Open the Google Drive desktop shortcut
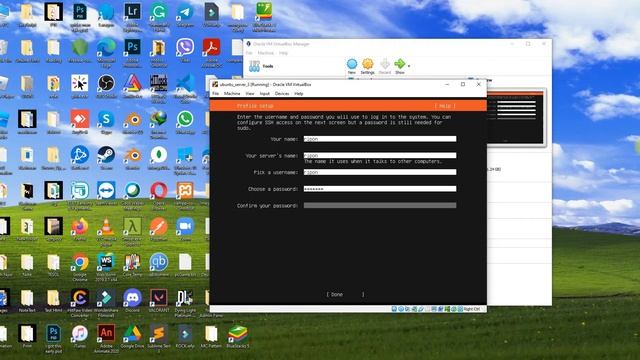Screen dimensions: 640x360 133,336
